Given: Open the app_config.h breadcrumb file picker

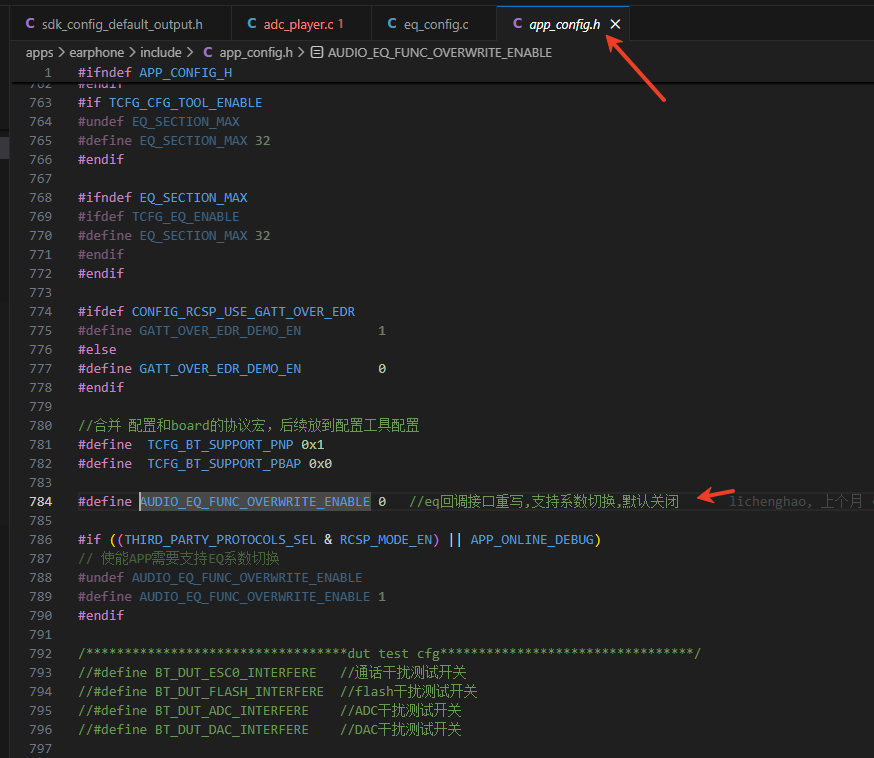Looking at the screenshot, I should click(x=256, y=52).
